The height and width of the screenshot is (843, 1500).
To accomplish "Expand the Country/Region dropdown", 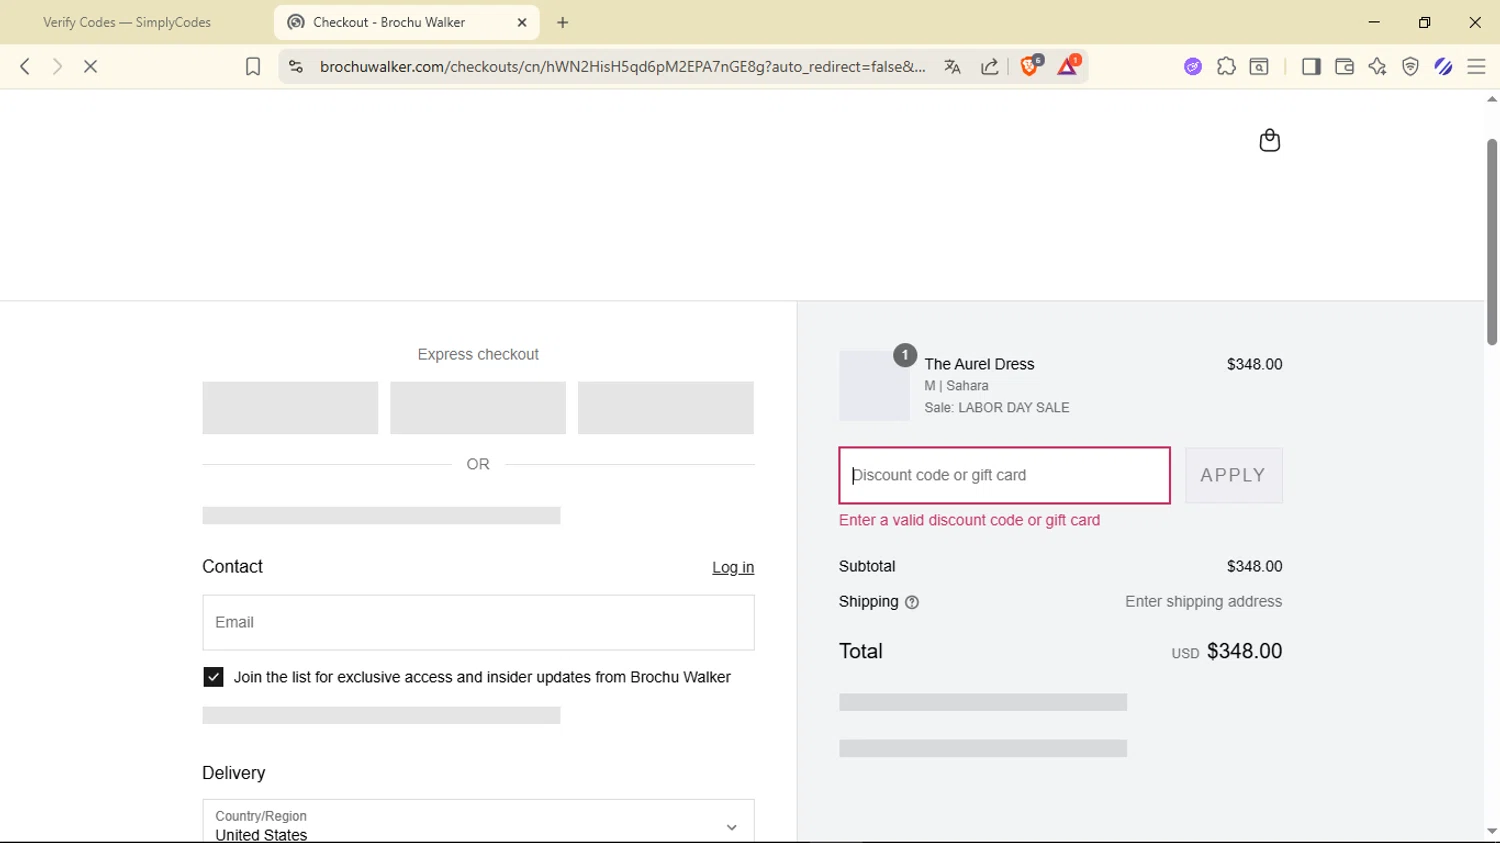I will (478, 821).
